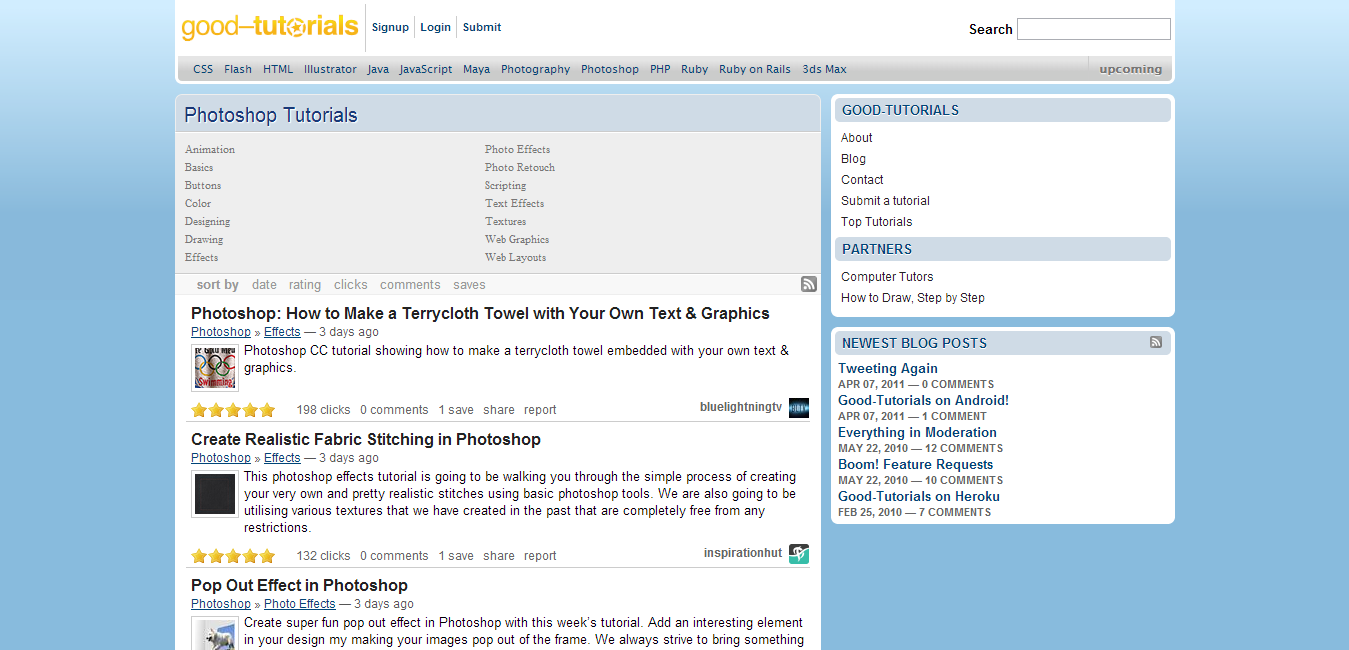Select CSS in the category bar
The height and width of the screenshot is (650, 1349).
(203, 69)
